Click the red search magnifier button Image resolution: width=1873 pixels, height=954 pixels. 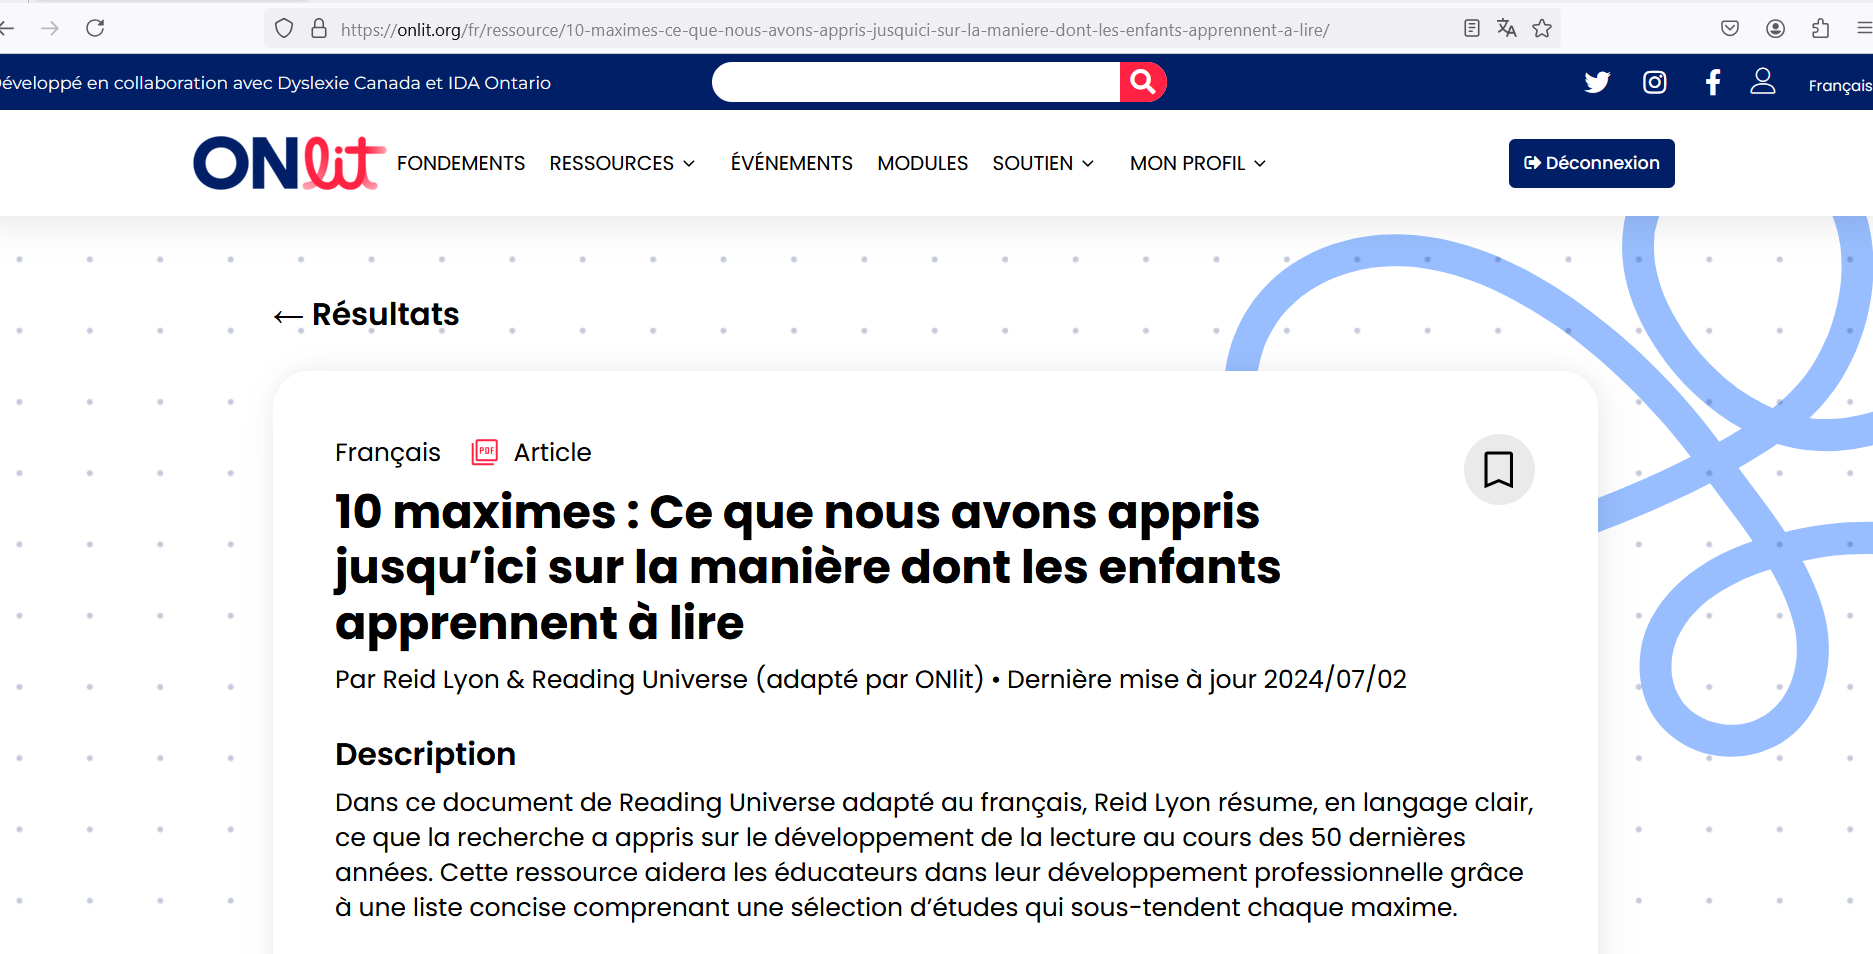(1143, 82)
